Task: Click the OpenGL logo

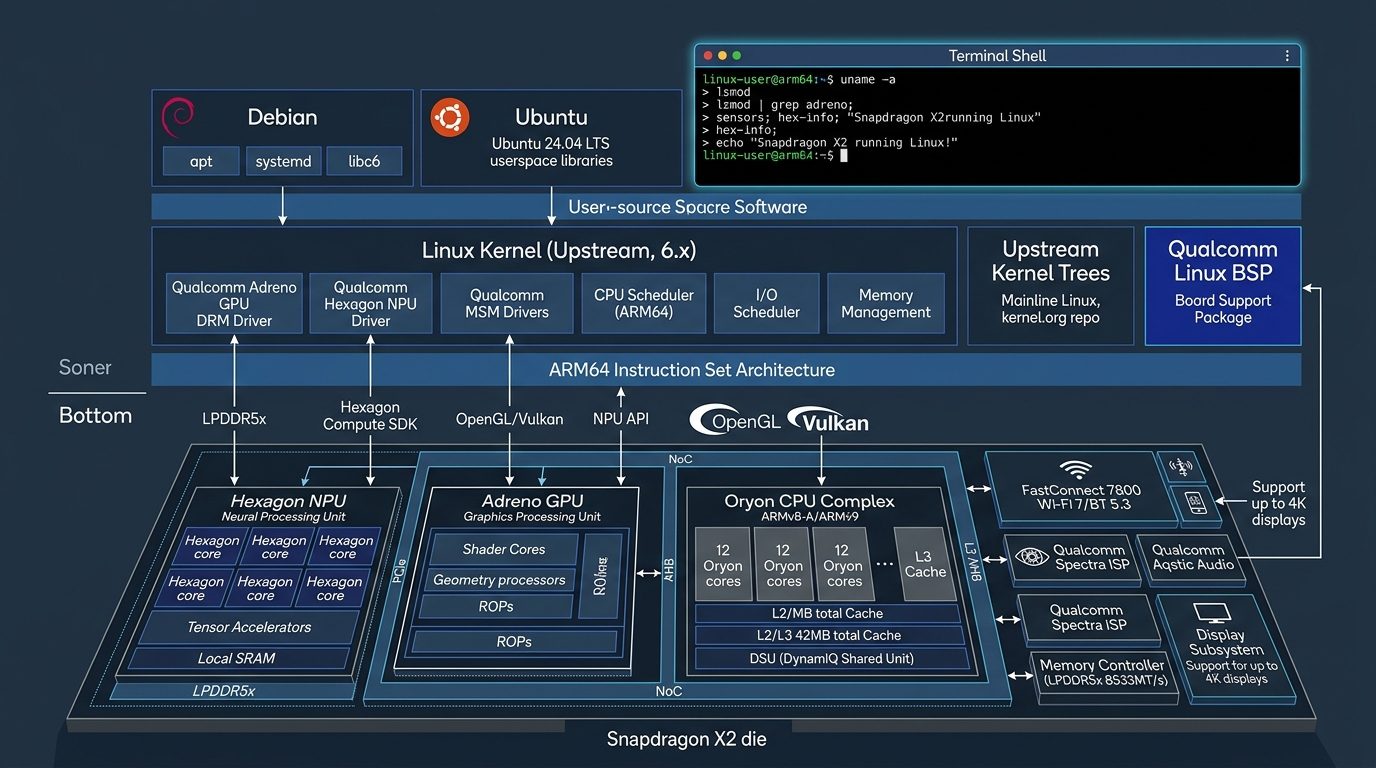Action: [736, 421]
